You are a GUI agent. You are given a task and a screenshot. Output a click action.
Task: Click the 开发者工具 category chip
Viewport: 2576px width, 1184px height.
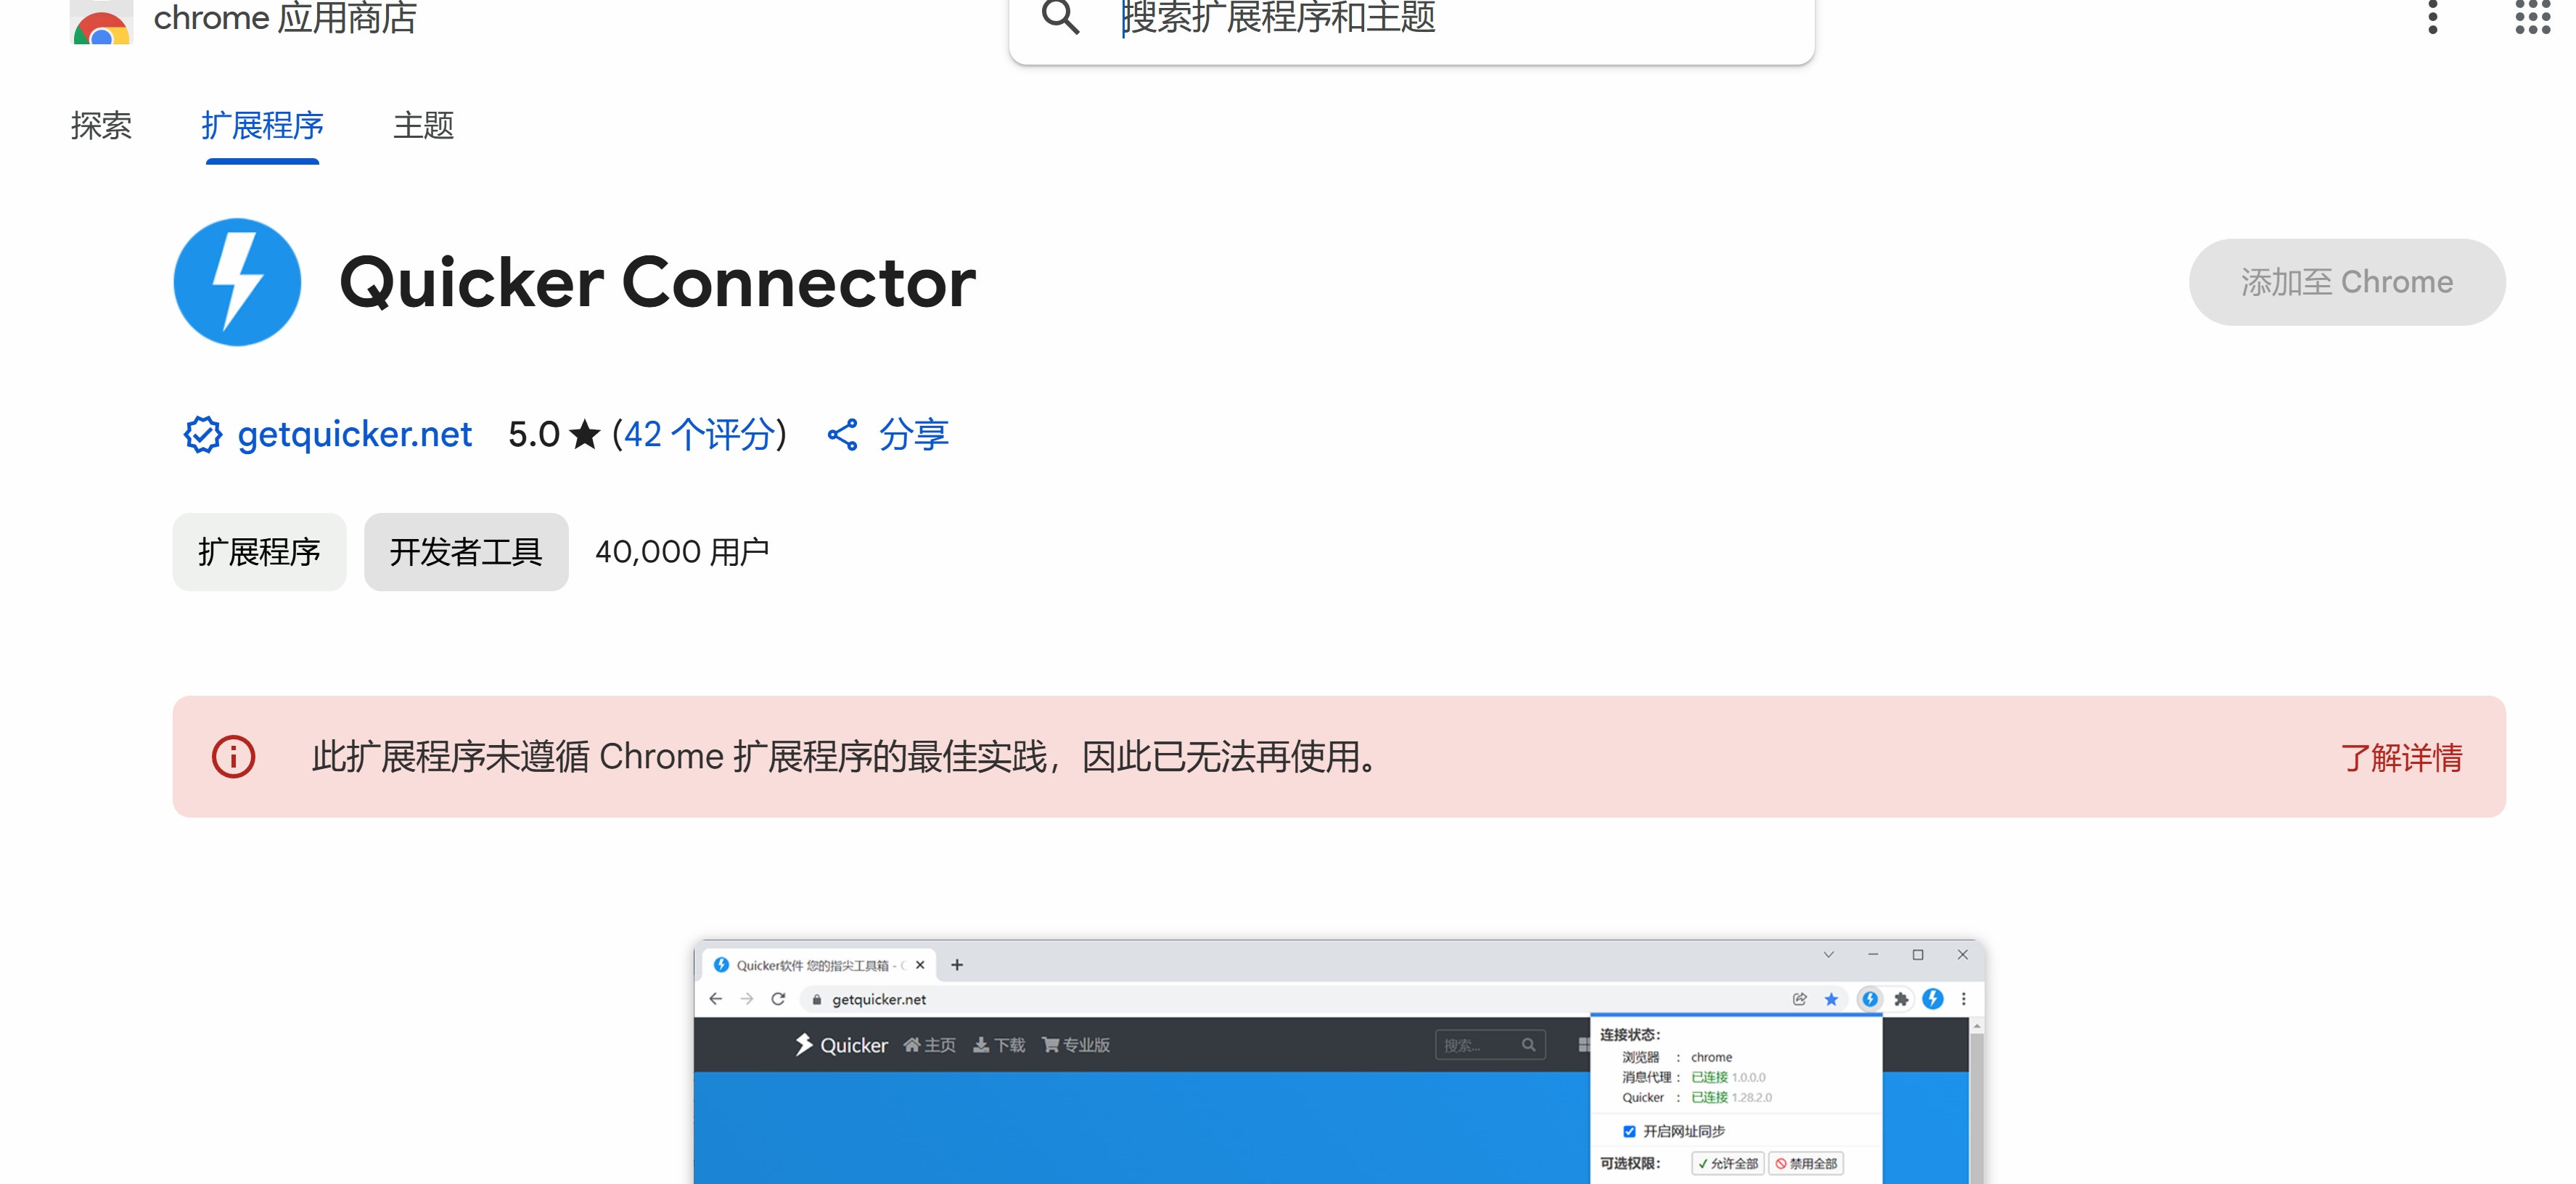pyautogui.click(x=466, y=552)
